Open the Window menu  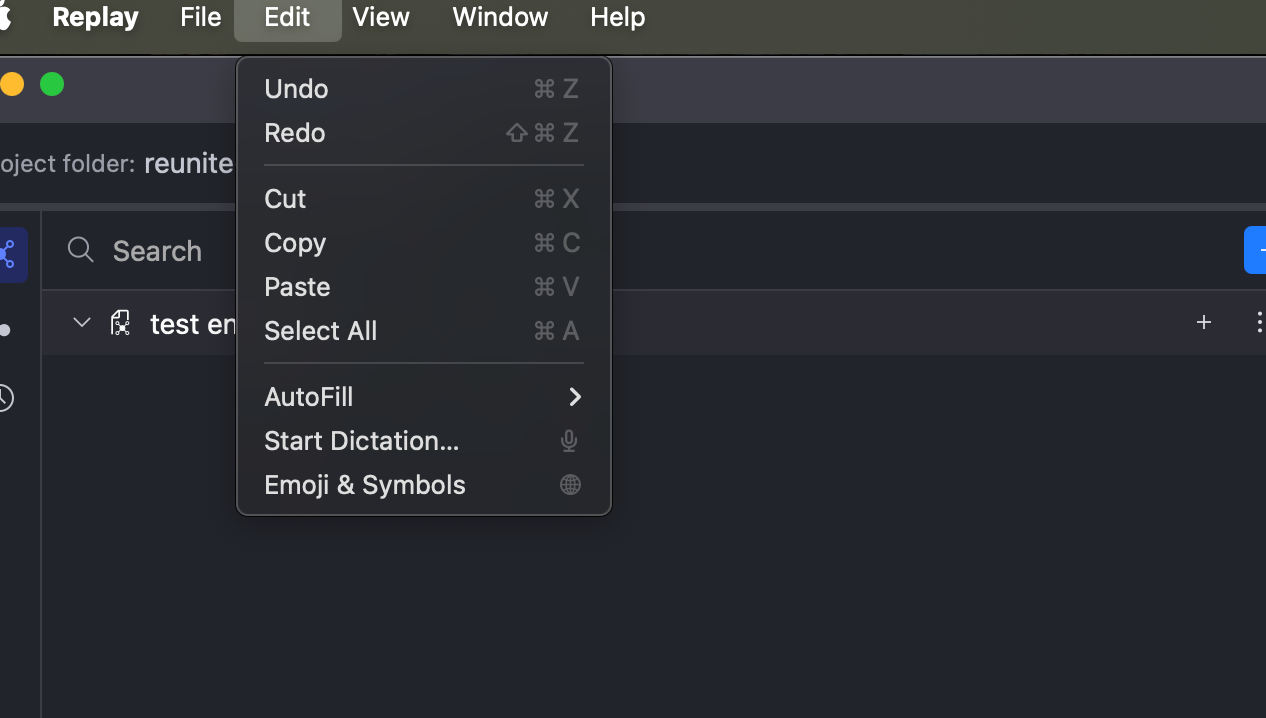[x=500, y=17]
